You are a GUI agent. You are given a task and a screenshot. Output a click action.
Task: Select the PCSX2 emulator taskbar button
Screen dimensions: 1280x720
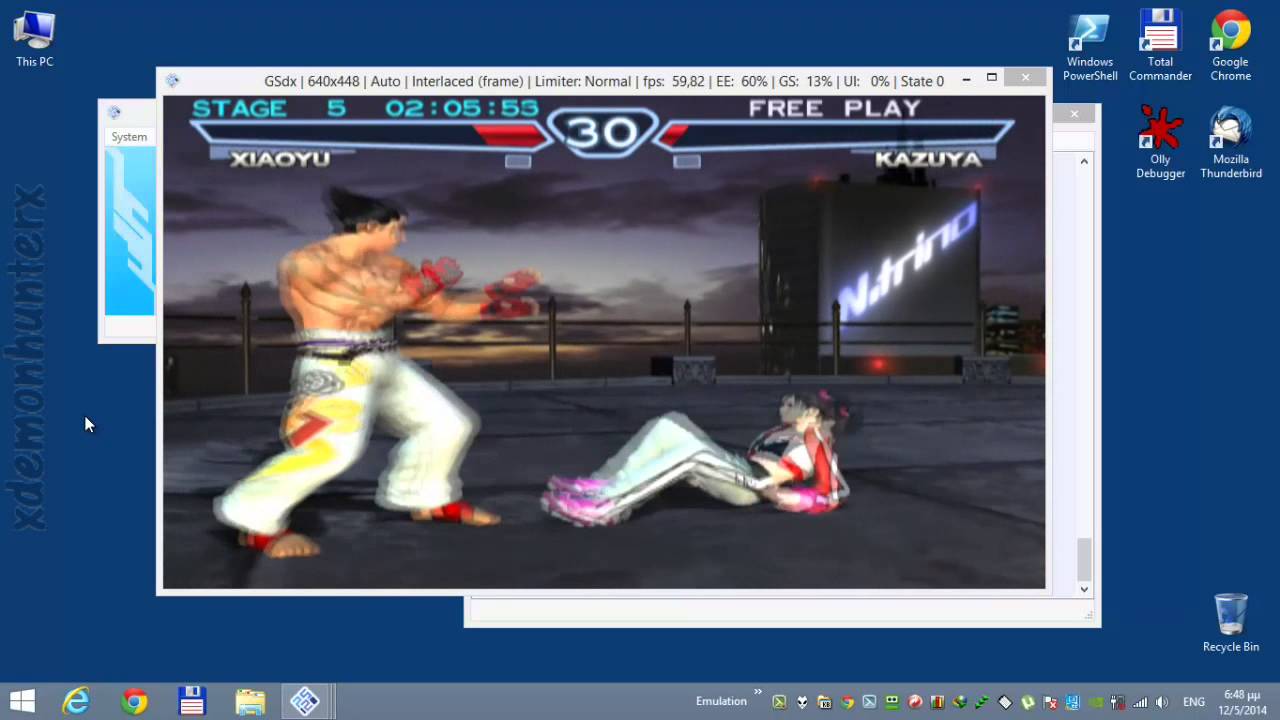305,701
